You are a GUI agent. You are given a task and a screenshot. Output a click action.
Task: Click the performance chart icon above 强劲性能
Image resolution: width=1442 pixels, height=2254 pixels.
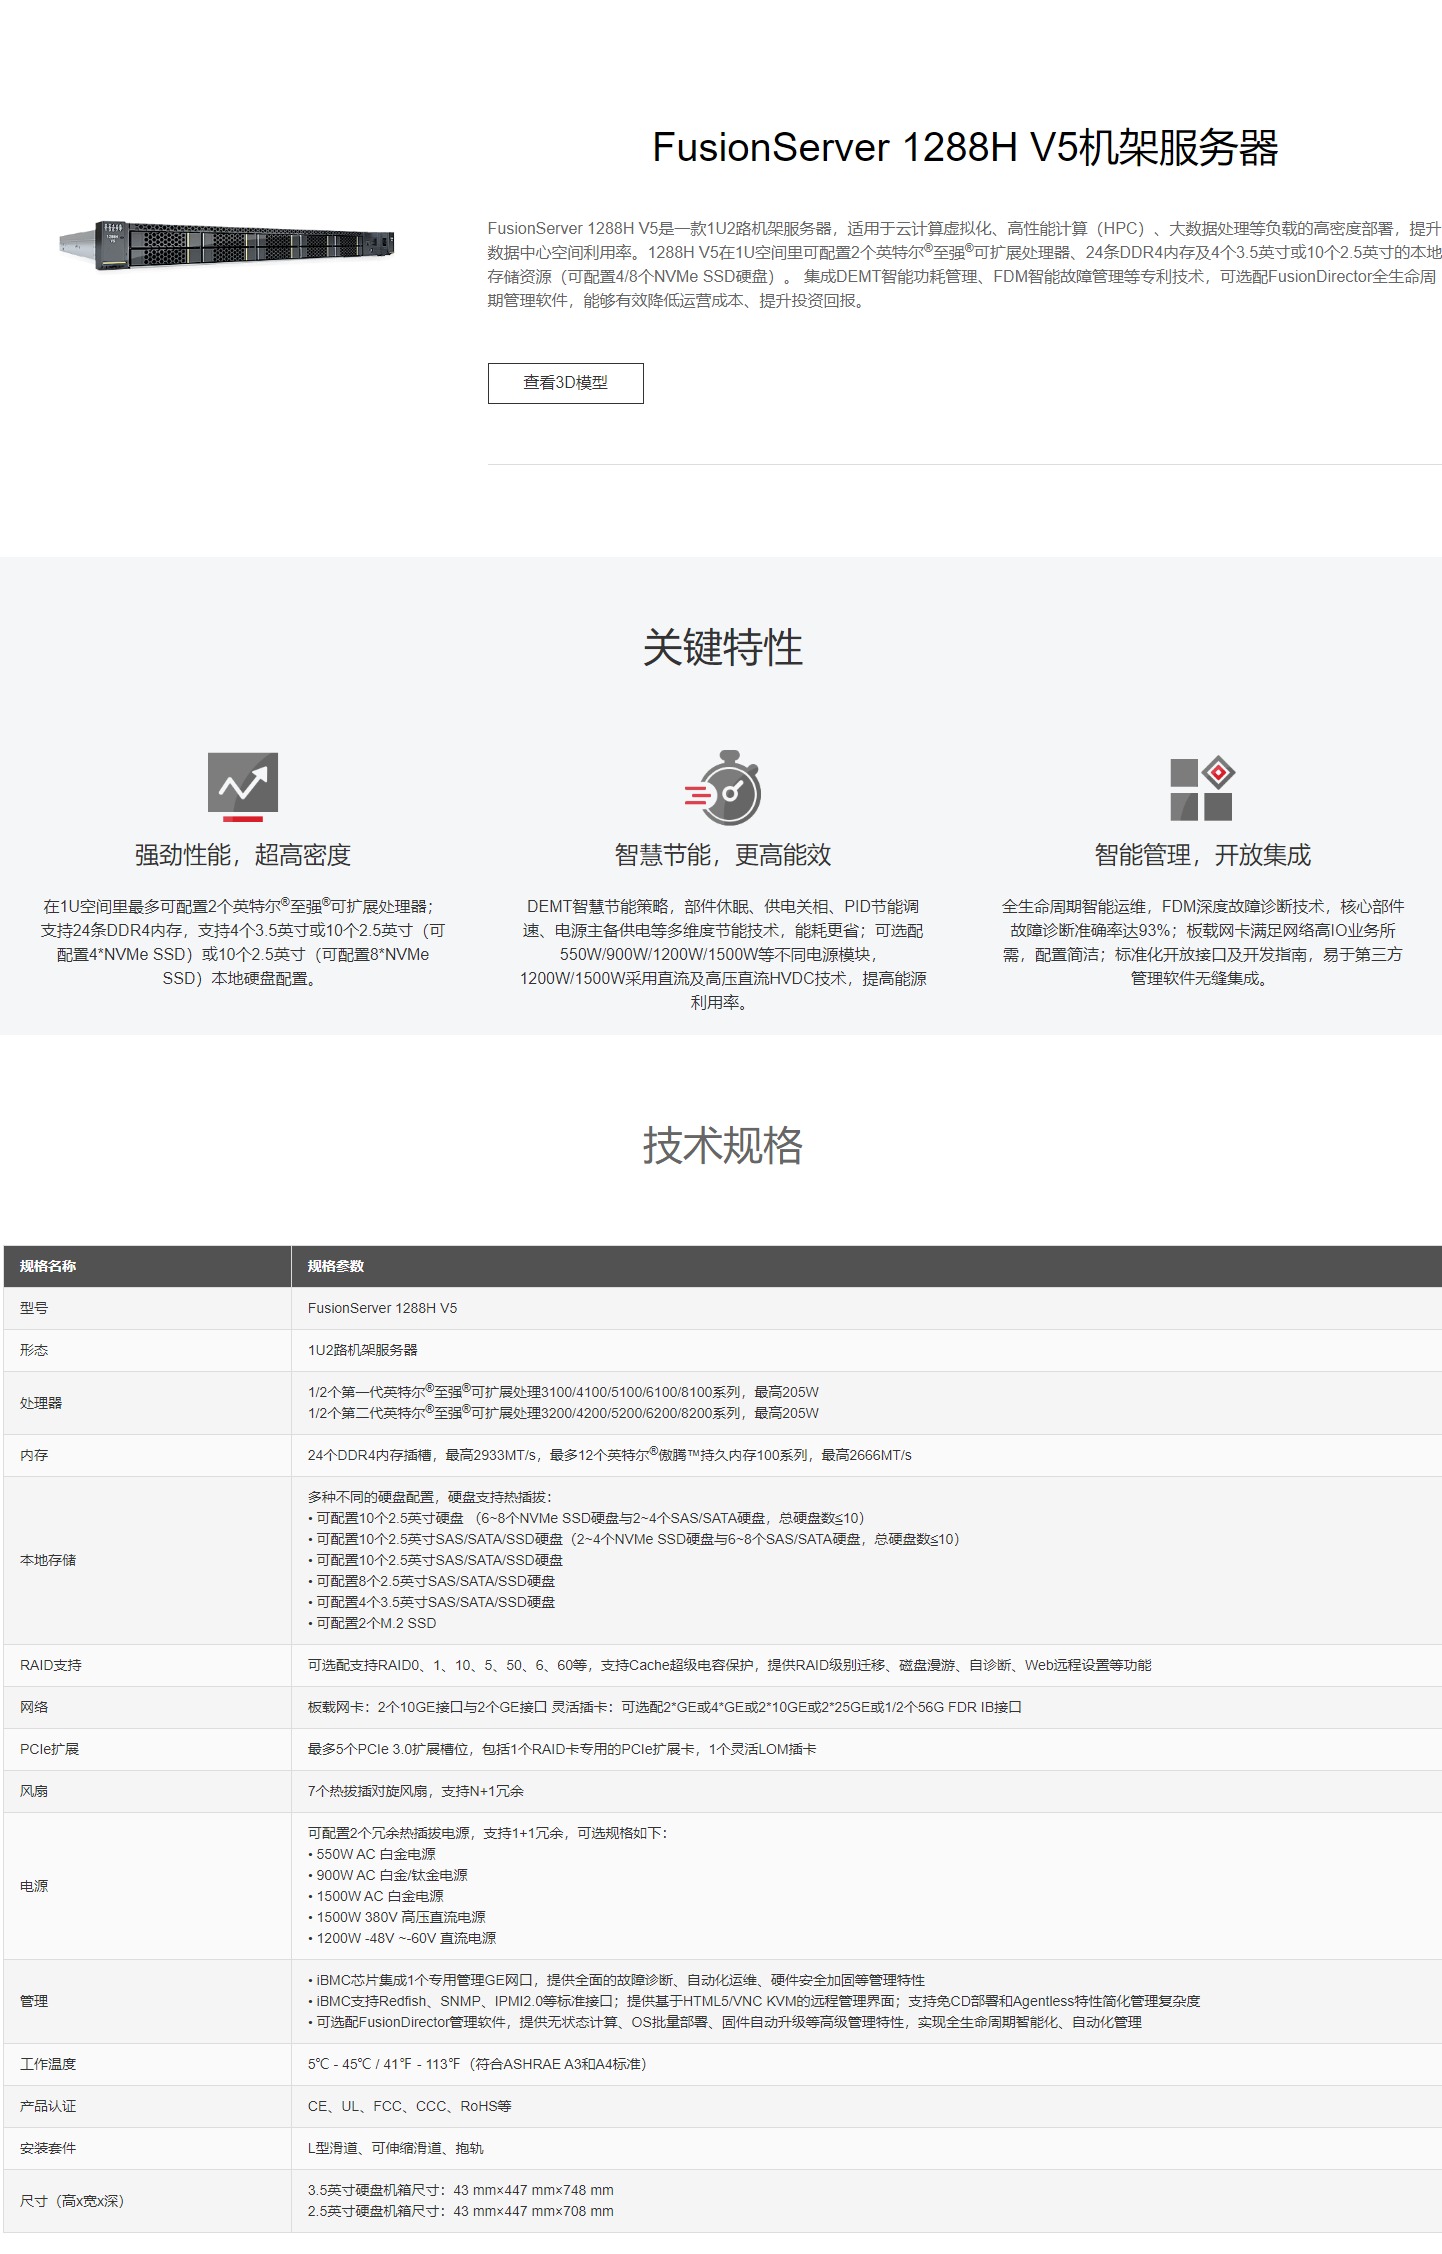click(243, 787)
